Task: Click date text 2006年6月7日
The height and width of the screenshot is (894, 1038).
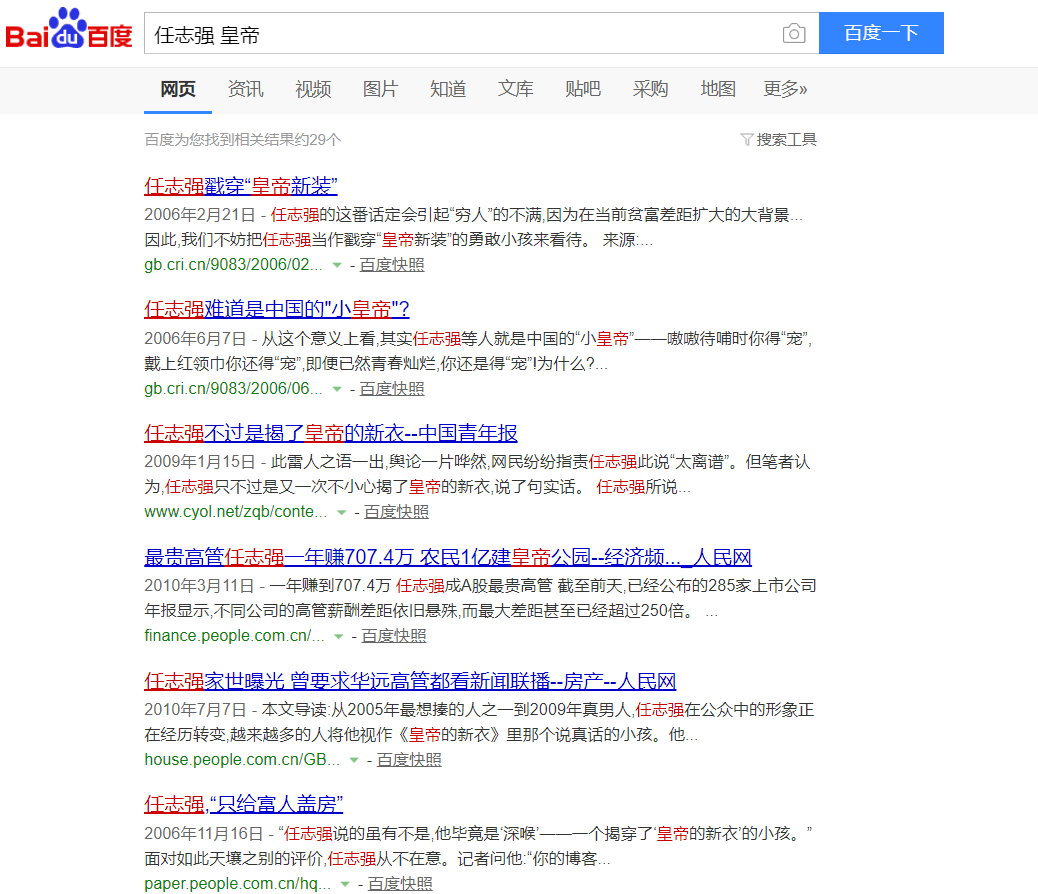Action: [195, 339]
